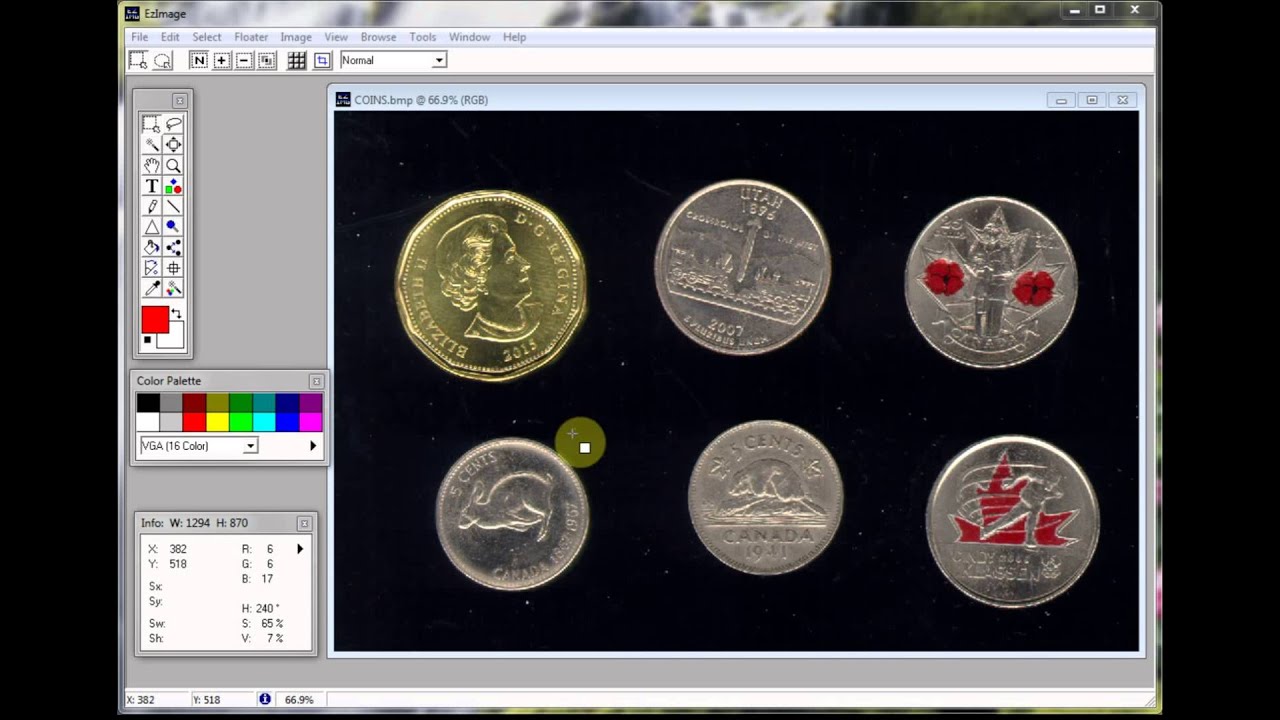Select the paint bucket fill tool
This screenshot has width=1280, height=720.
click(x=151, y=247)
